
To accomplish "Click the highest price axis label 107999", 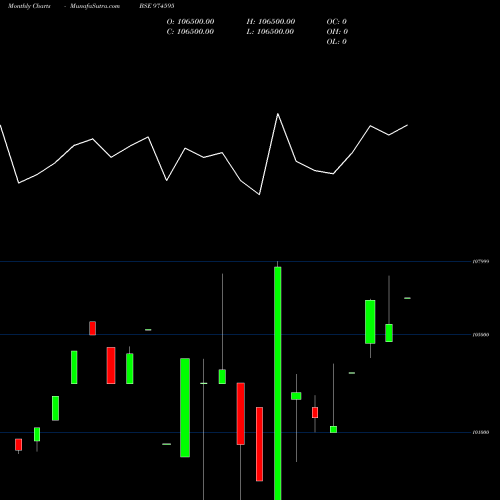I will pyautogui.click(x=481, y=261).
